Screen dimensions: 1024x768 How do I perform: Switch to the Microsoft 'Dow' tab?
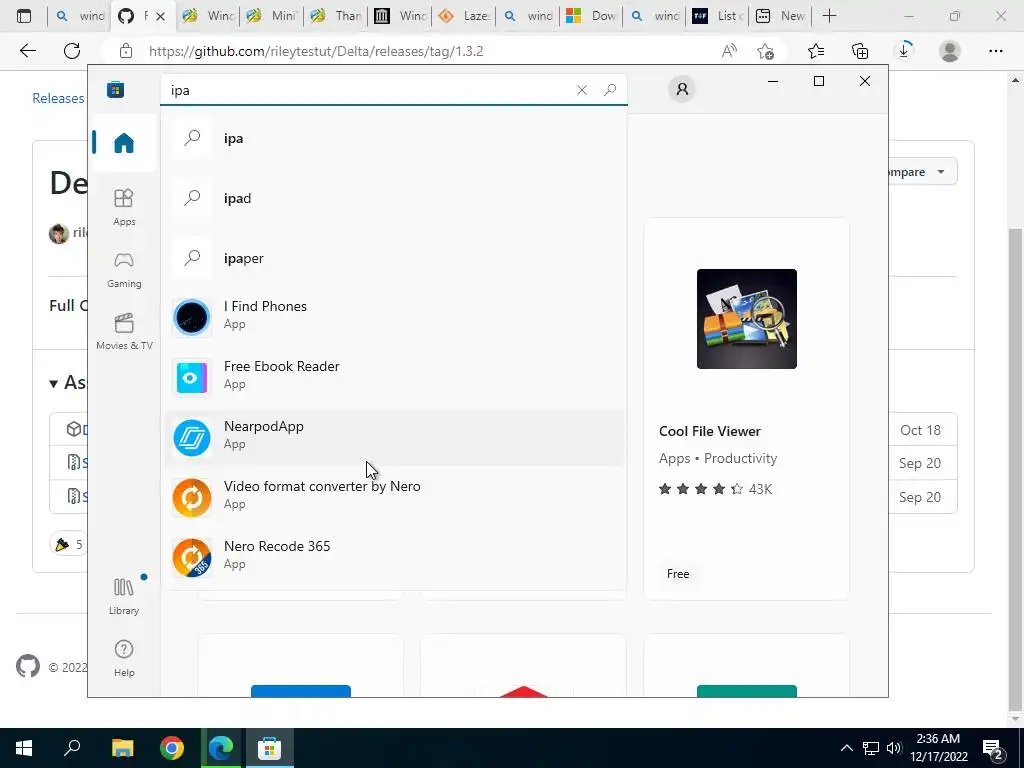[x=591, y=16]
